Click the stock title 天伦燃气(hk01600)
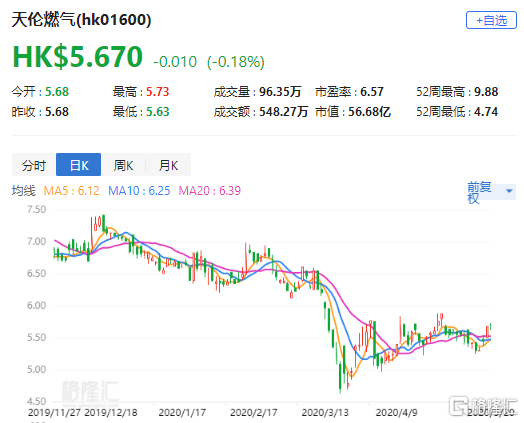 click(x=82, y=20)
